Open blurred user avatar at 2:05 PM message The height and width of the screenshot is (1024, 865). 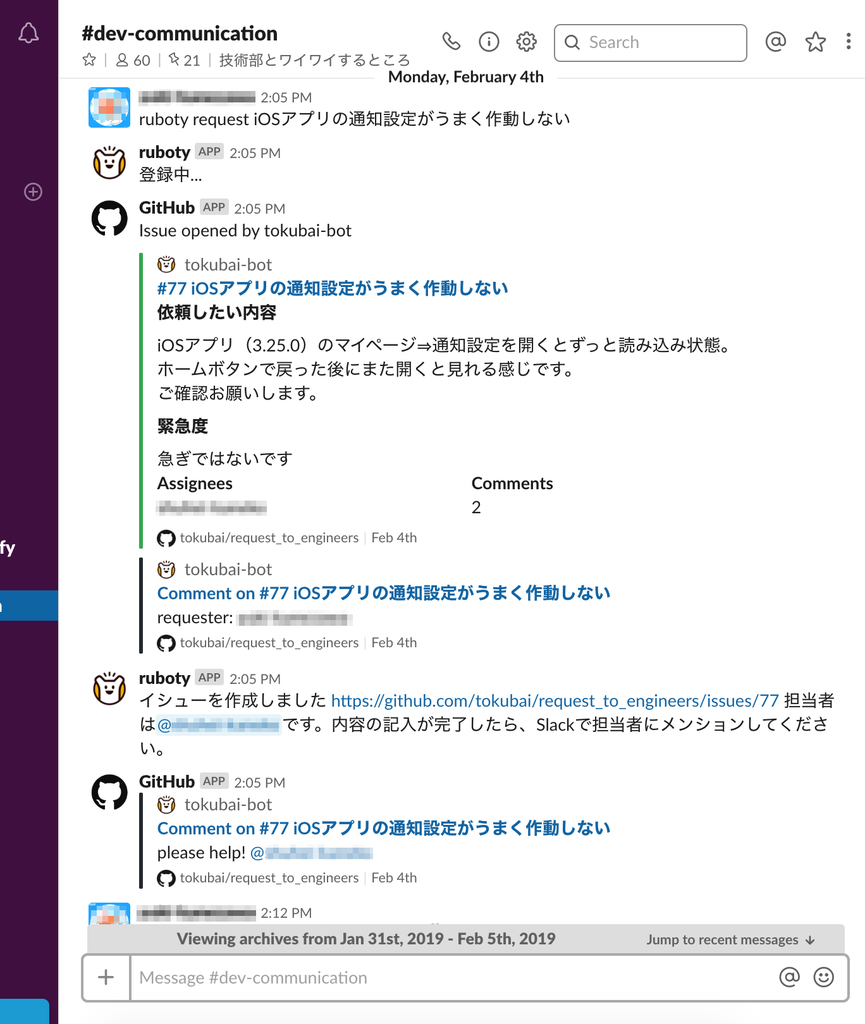(x=109, y=108)
